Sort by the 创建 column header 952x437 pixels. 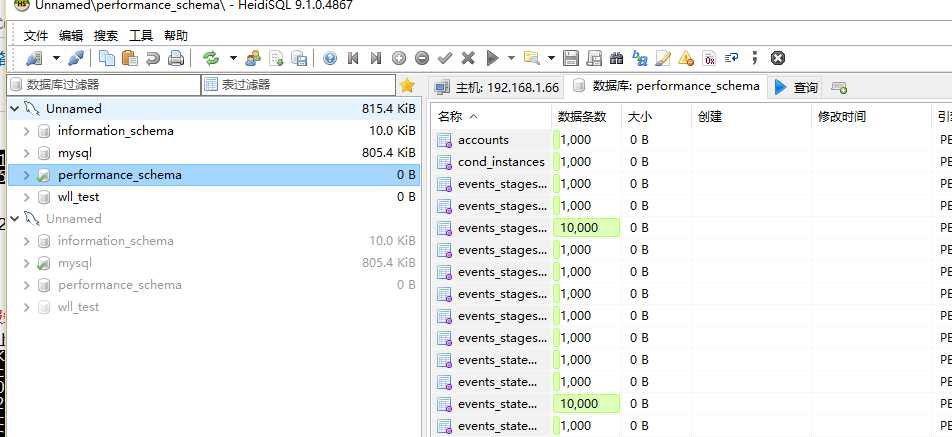[x=752, y=117]
